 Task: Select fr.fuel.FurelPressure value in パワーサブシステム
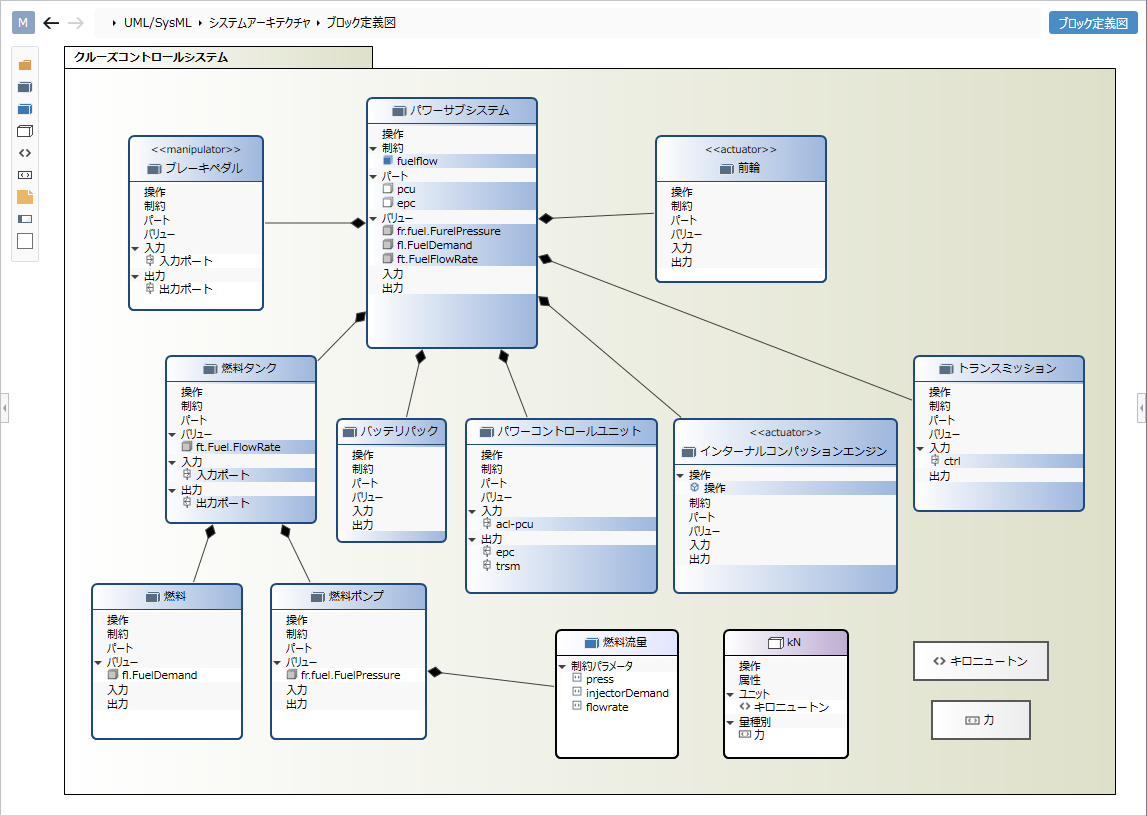point(448,231)
